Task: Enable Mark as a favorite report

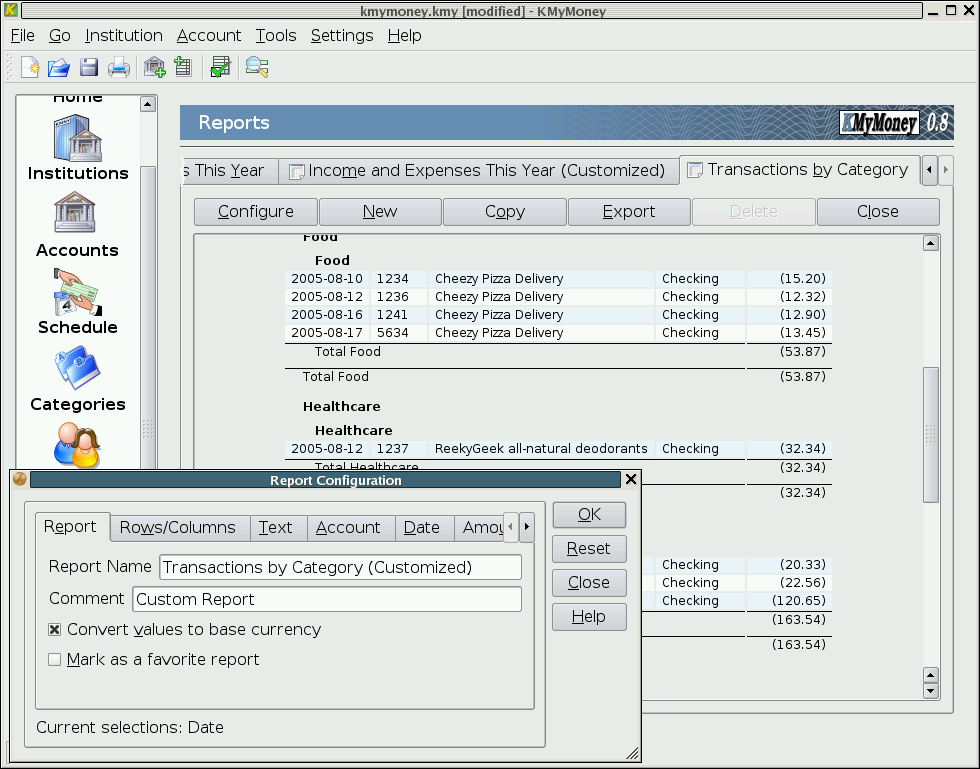Action: click(x=55, y=660)
